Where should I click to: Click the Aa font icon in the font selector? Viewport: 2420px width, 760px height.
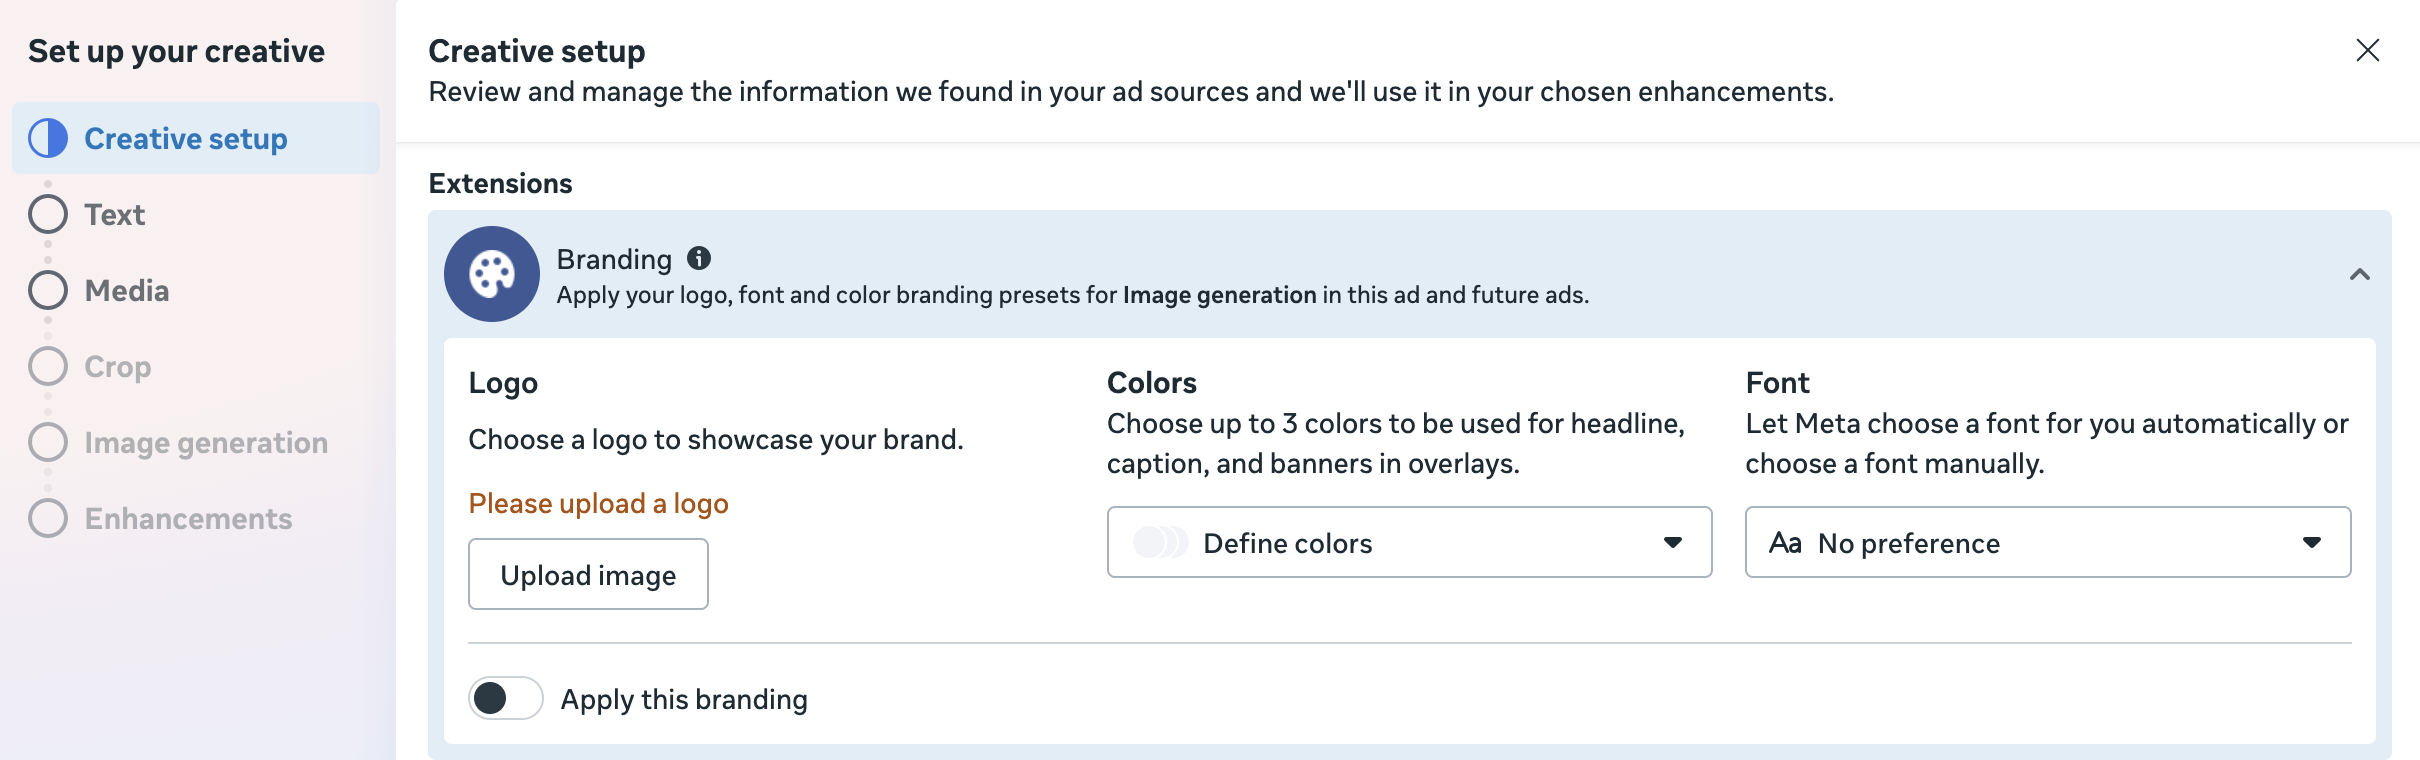point(1785,543)
